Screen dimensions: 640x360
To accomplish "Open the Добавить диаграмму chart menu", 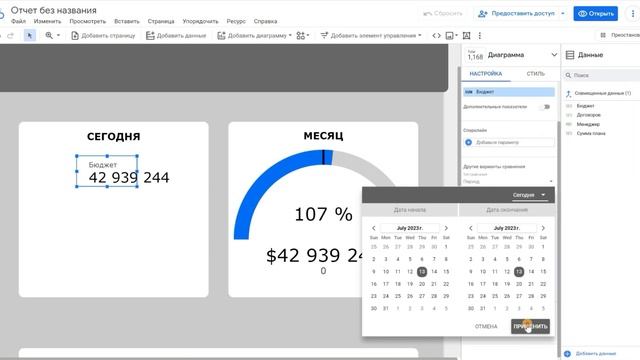I will click(x=255, y=36).
